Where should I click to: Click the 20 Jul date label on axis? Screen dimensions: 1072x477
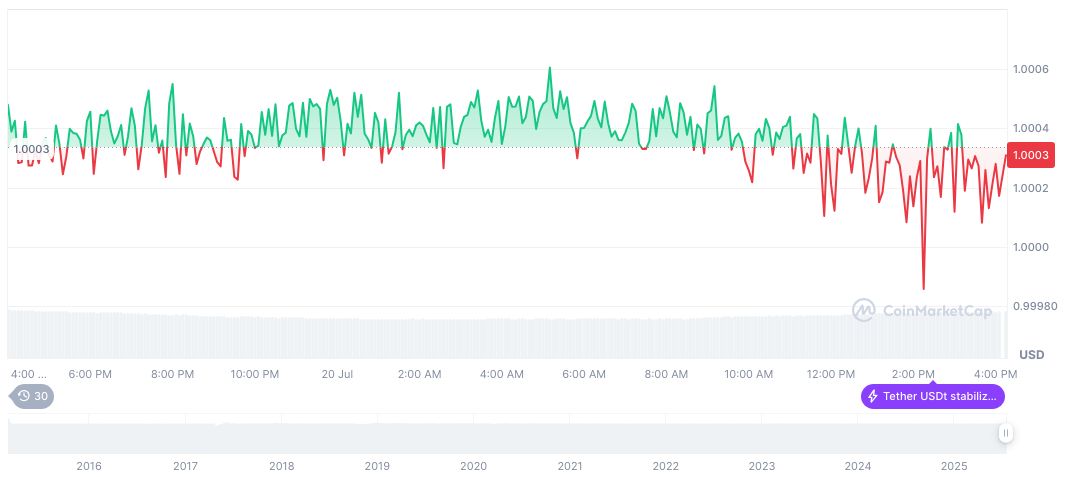tap(337, 374)
